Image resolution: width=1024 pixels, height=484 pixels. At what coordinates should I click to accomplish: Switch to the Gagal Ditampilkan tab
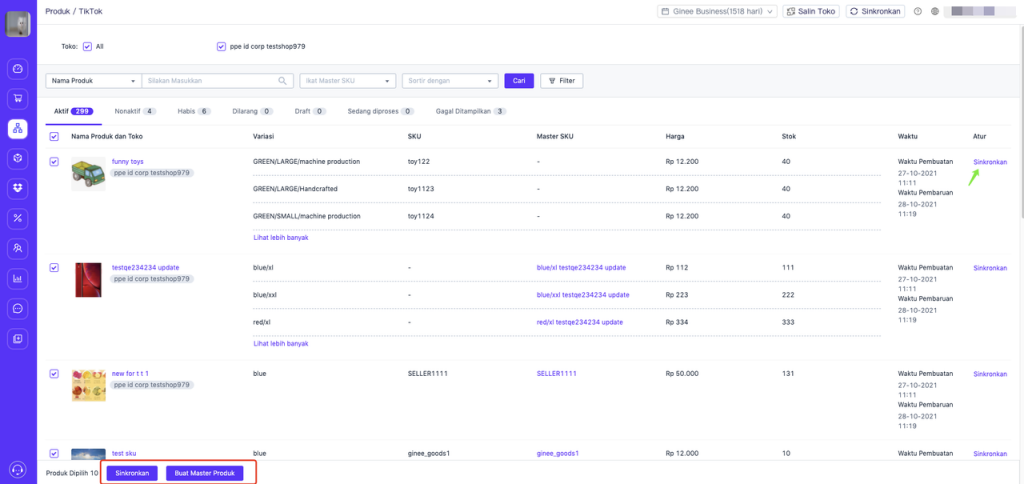click(x=471, y=112)
